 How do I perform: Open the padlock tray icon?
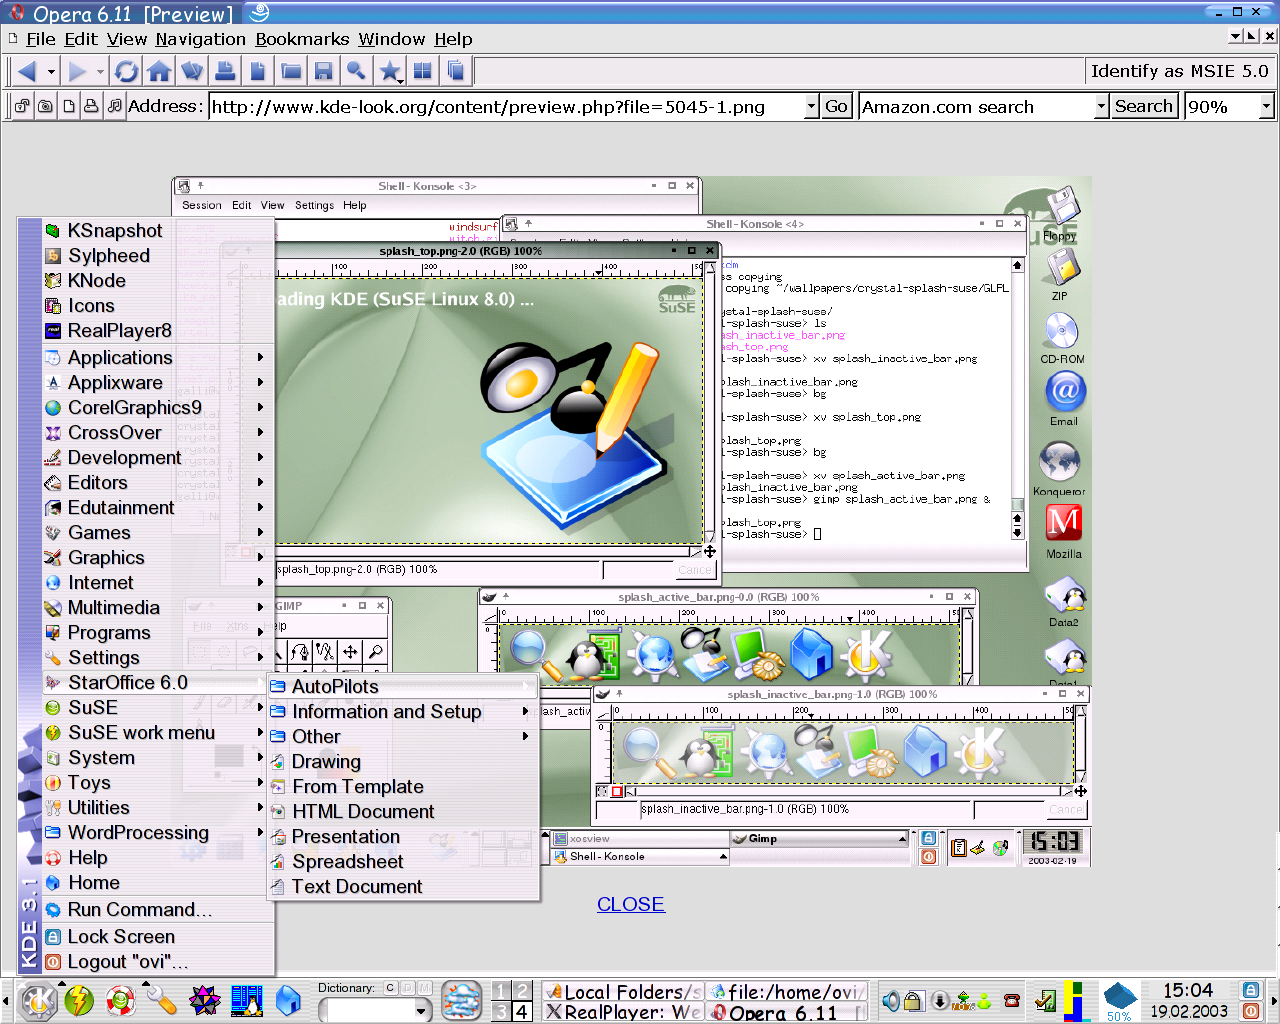coord(912,1000)
